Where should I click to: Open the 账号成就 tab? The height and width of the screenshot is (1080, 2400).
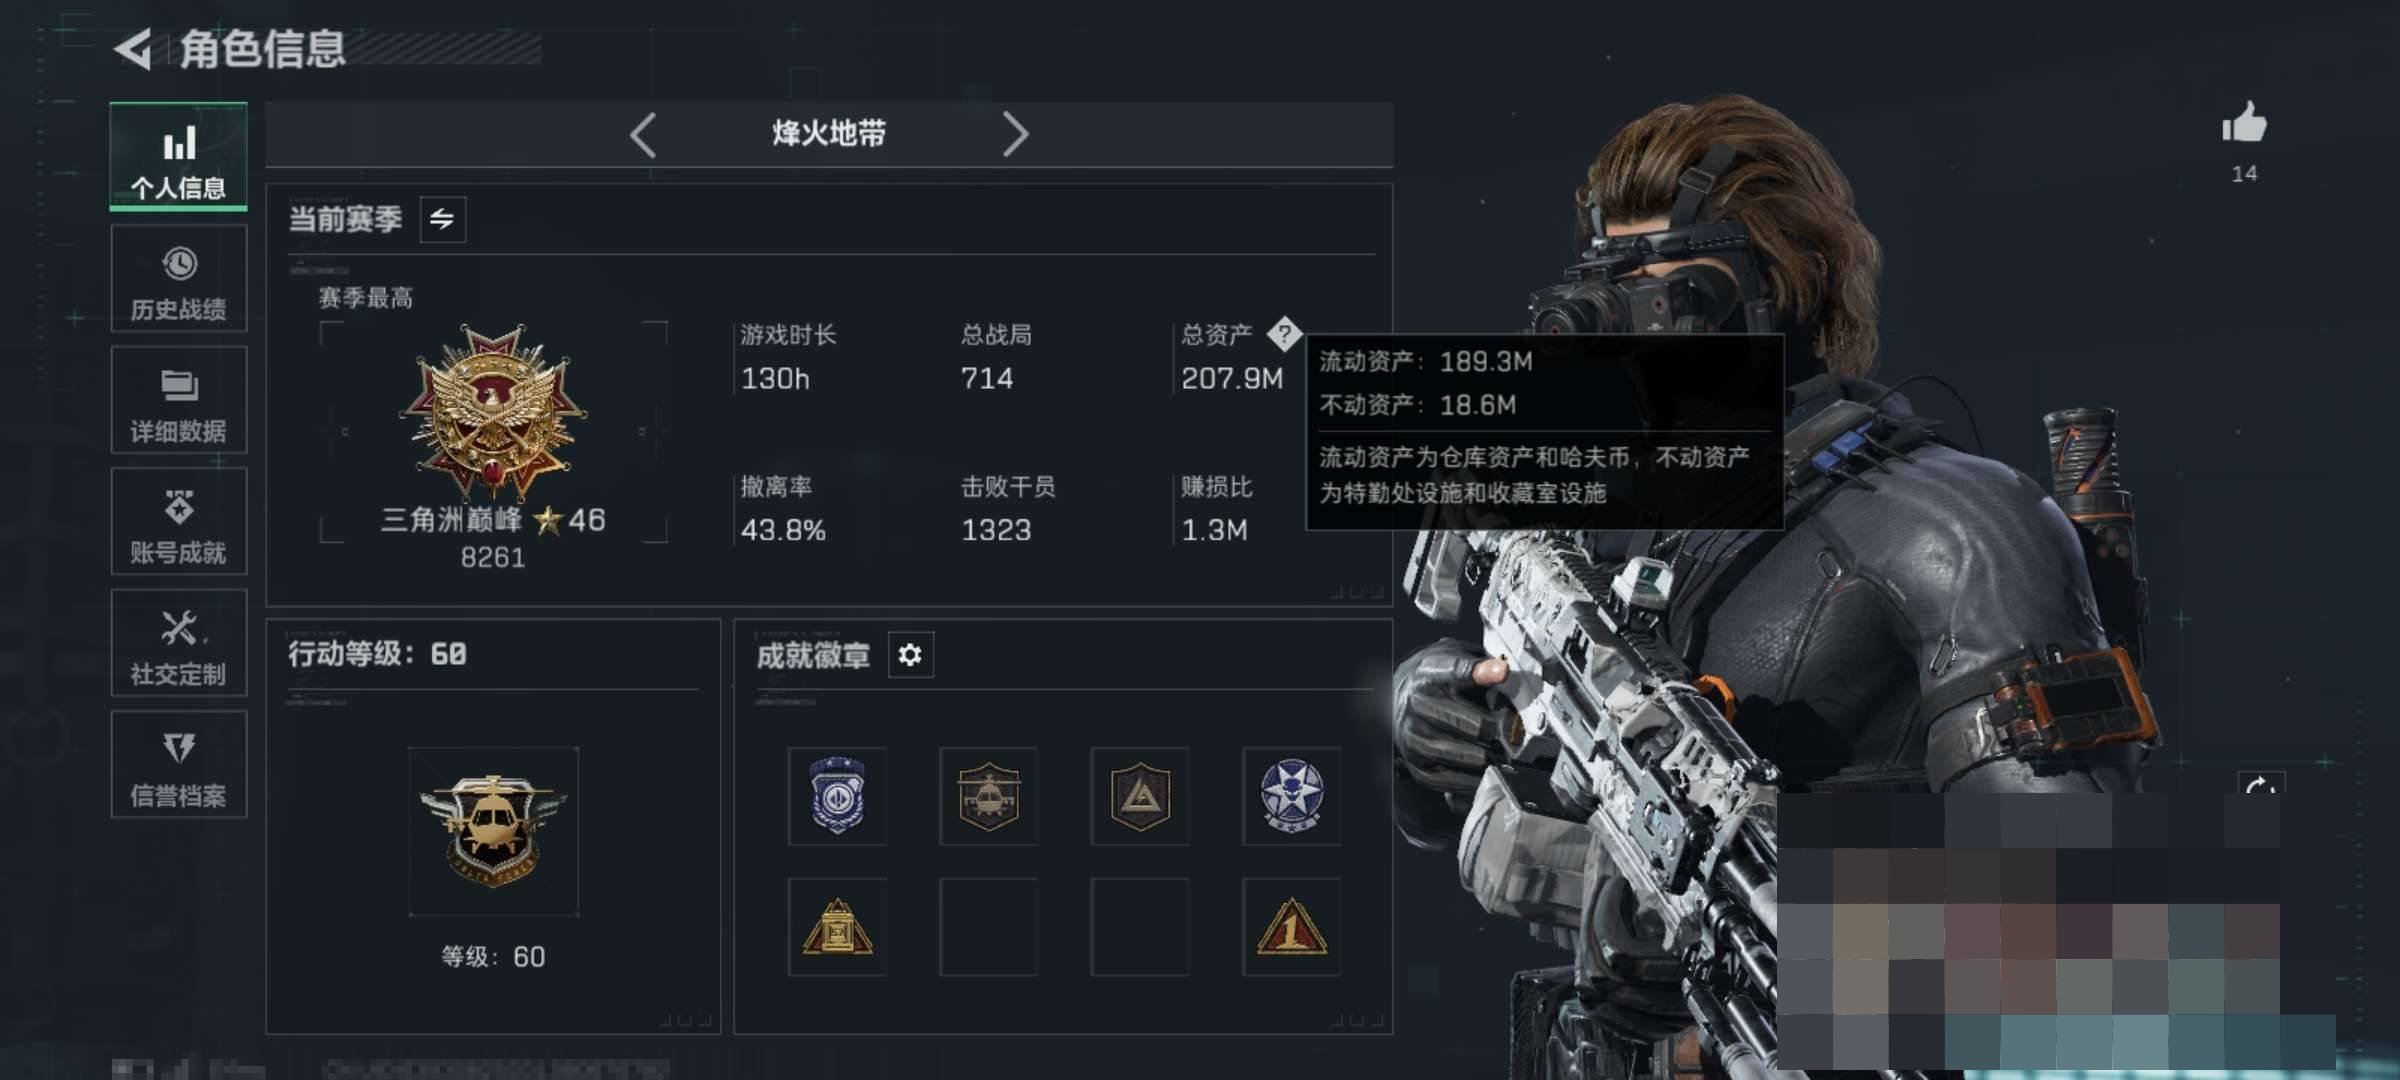tap(179, 522)
